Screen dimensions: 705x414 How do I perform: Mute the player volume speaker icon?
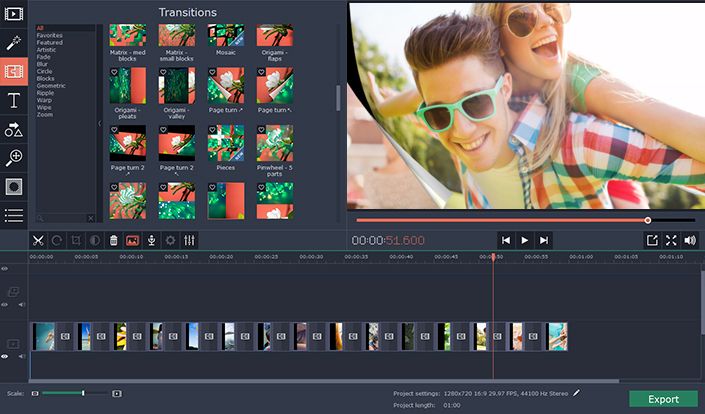click(690, 240)
